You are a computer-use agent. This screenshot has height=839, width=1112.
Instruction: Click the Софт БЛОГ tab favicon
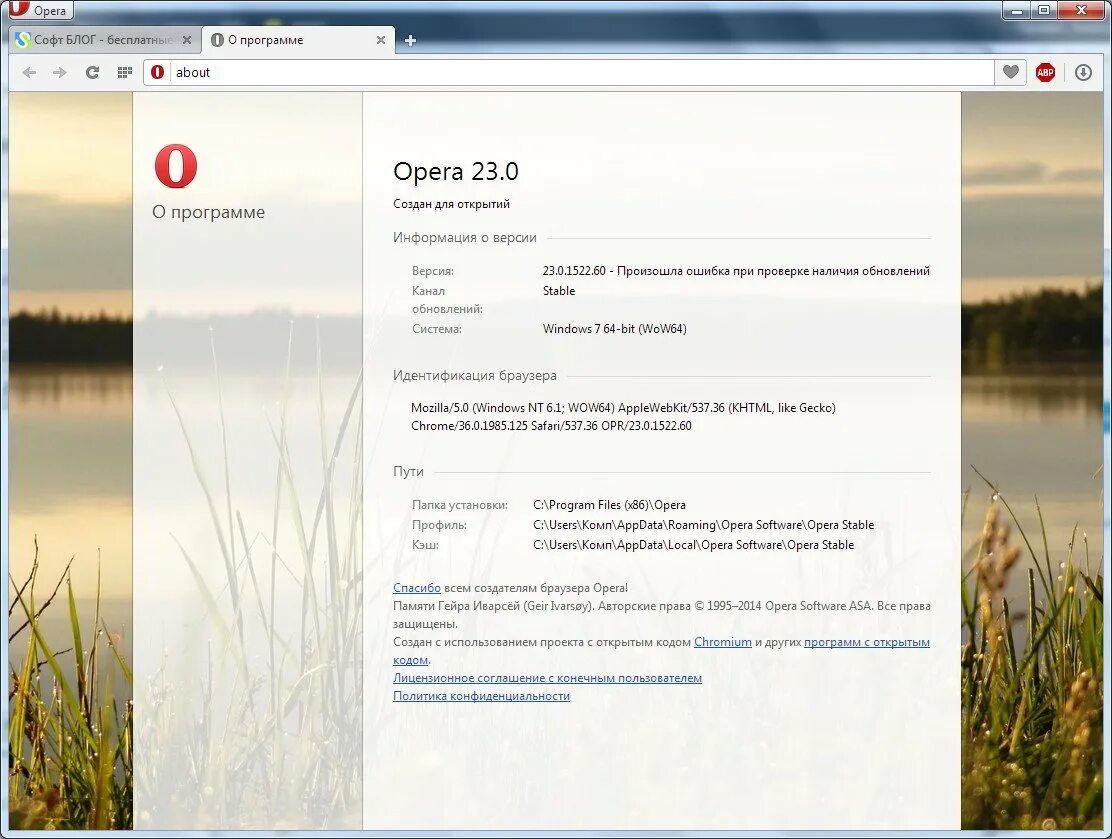(x=23, y=40)
